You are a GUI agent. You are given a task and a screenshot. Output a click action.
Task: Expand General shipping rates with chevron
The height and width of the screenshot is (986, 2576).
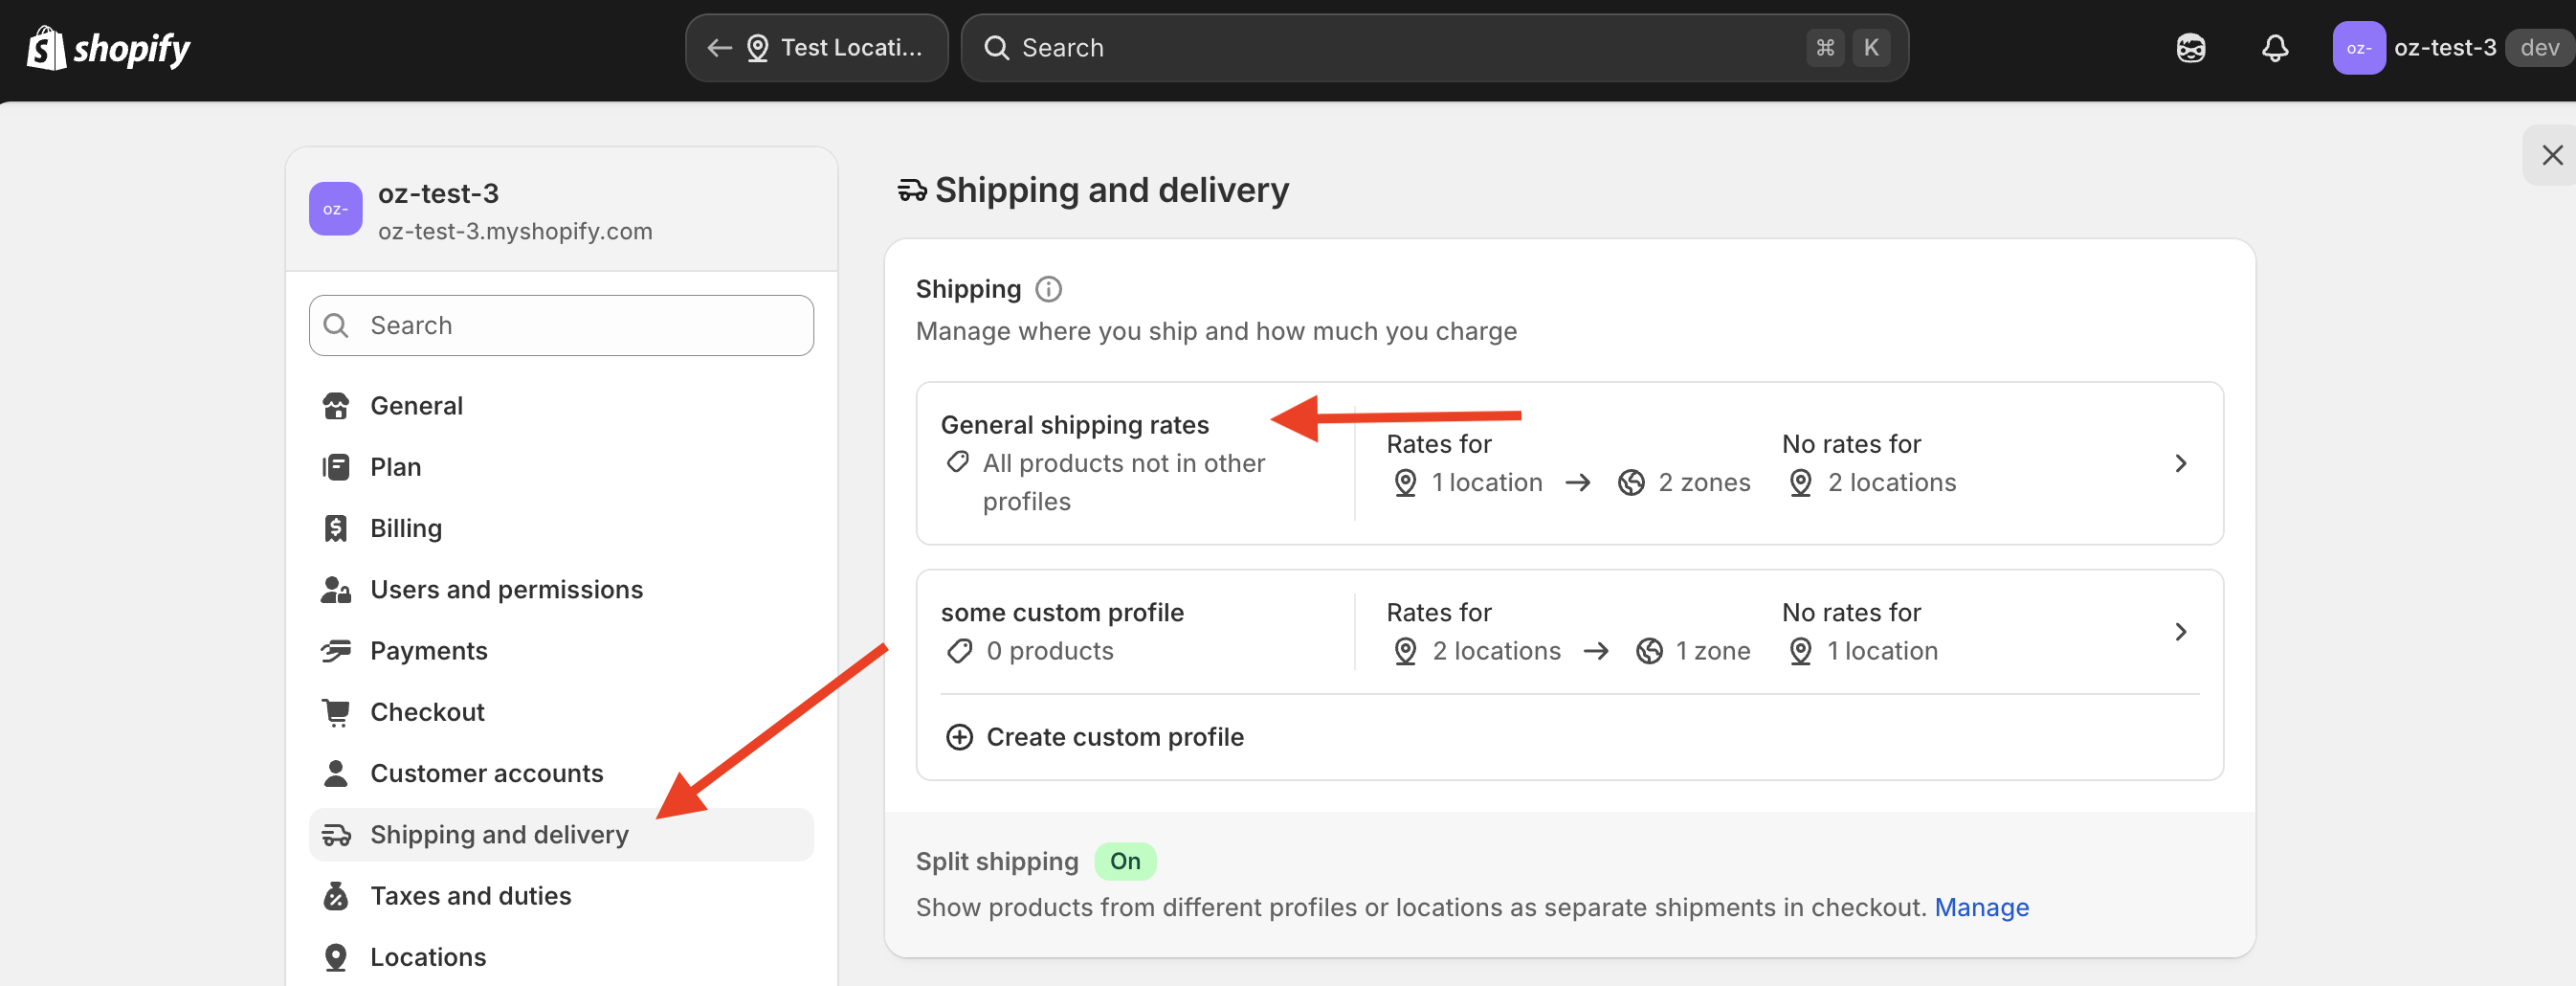point(2180,463)
